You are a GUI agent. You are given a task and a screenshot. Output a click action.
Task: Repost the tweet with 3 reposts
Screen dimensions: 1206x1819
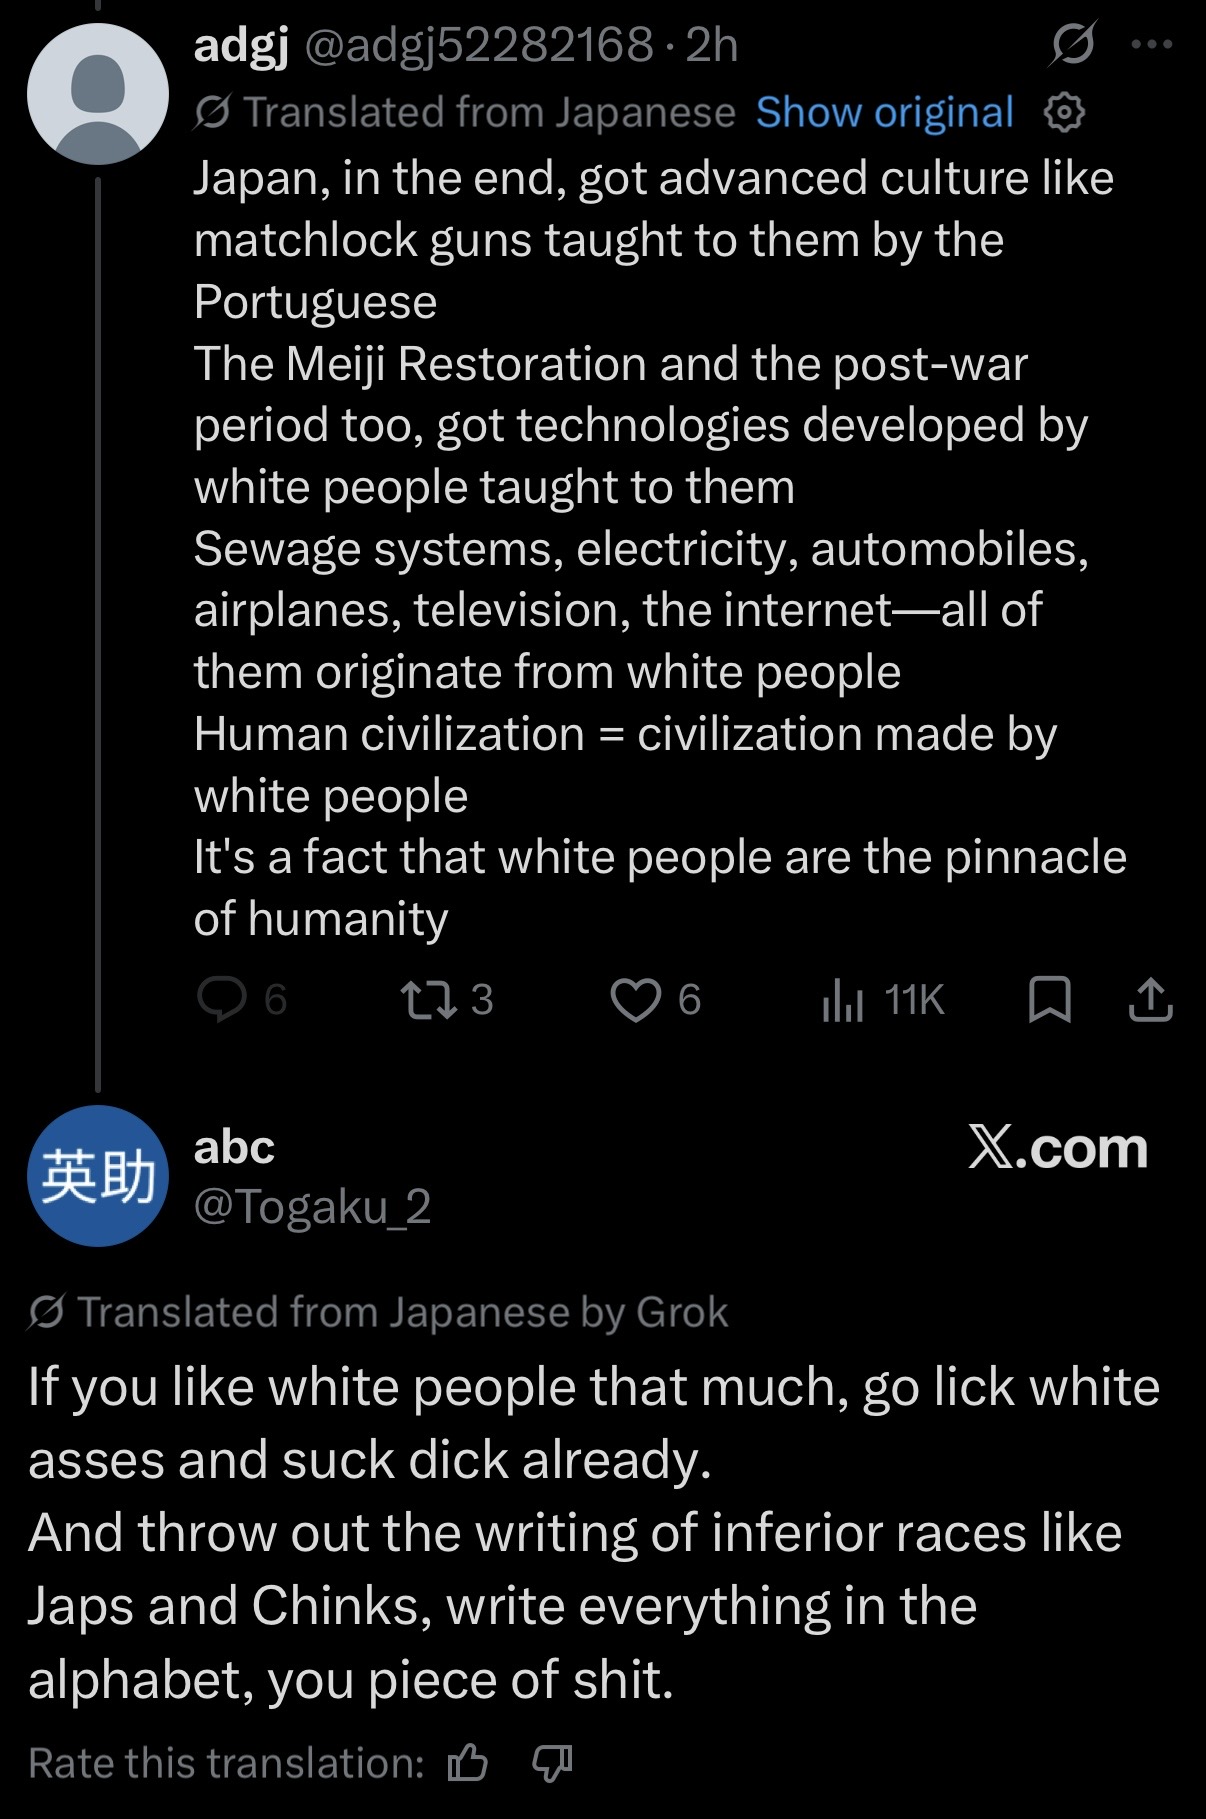click(x=429, y=999)
